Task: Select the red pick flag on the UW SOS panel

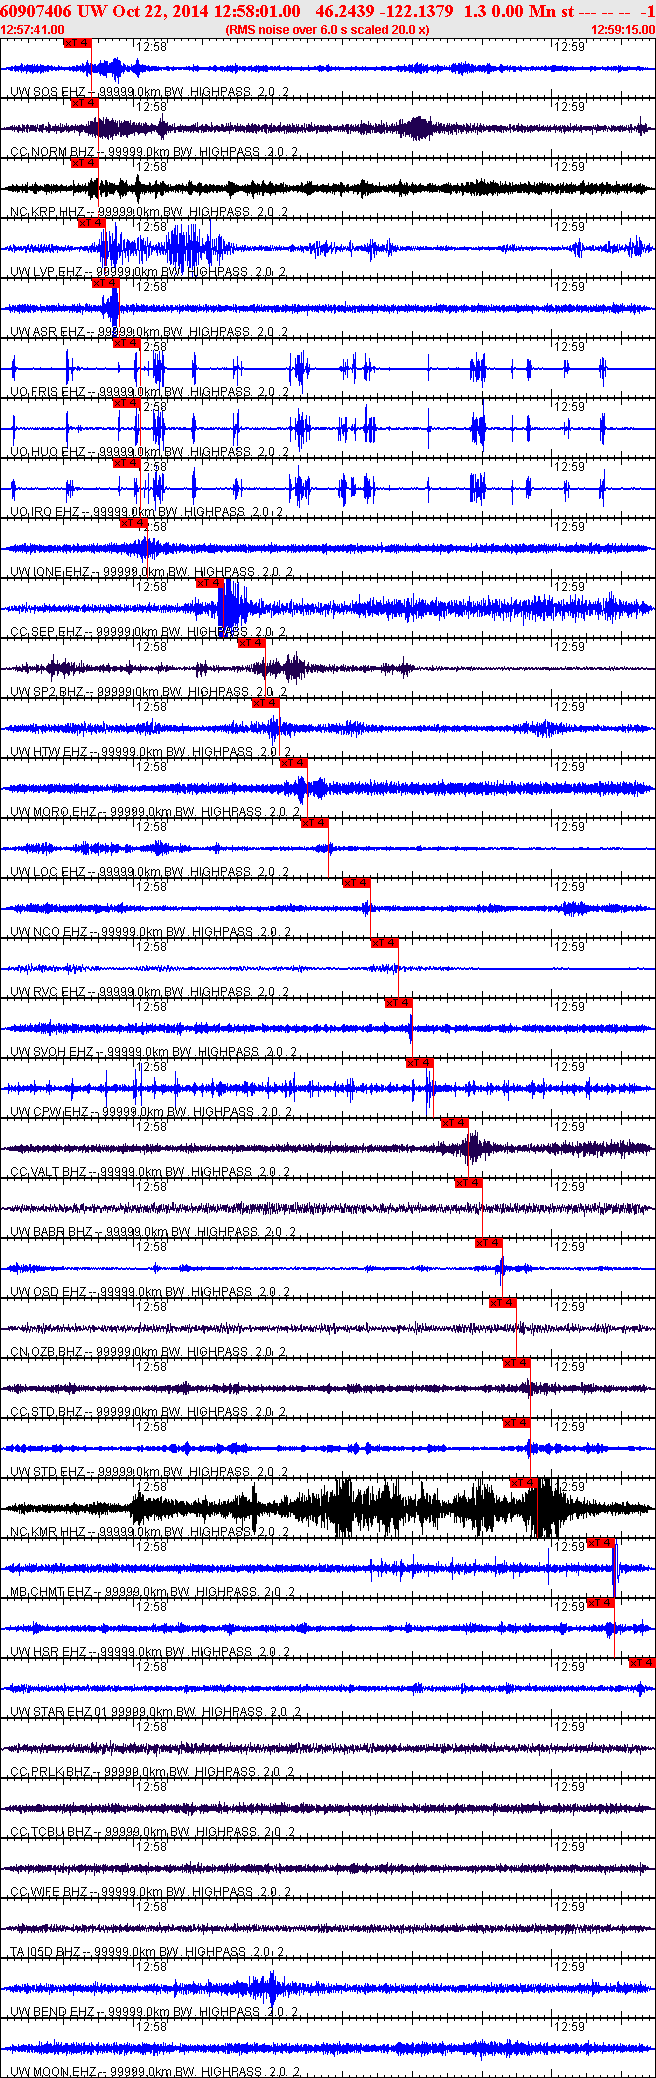Action: 77,43
